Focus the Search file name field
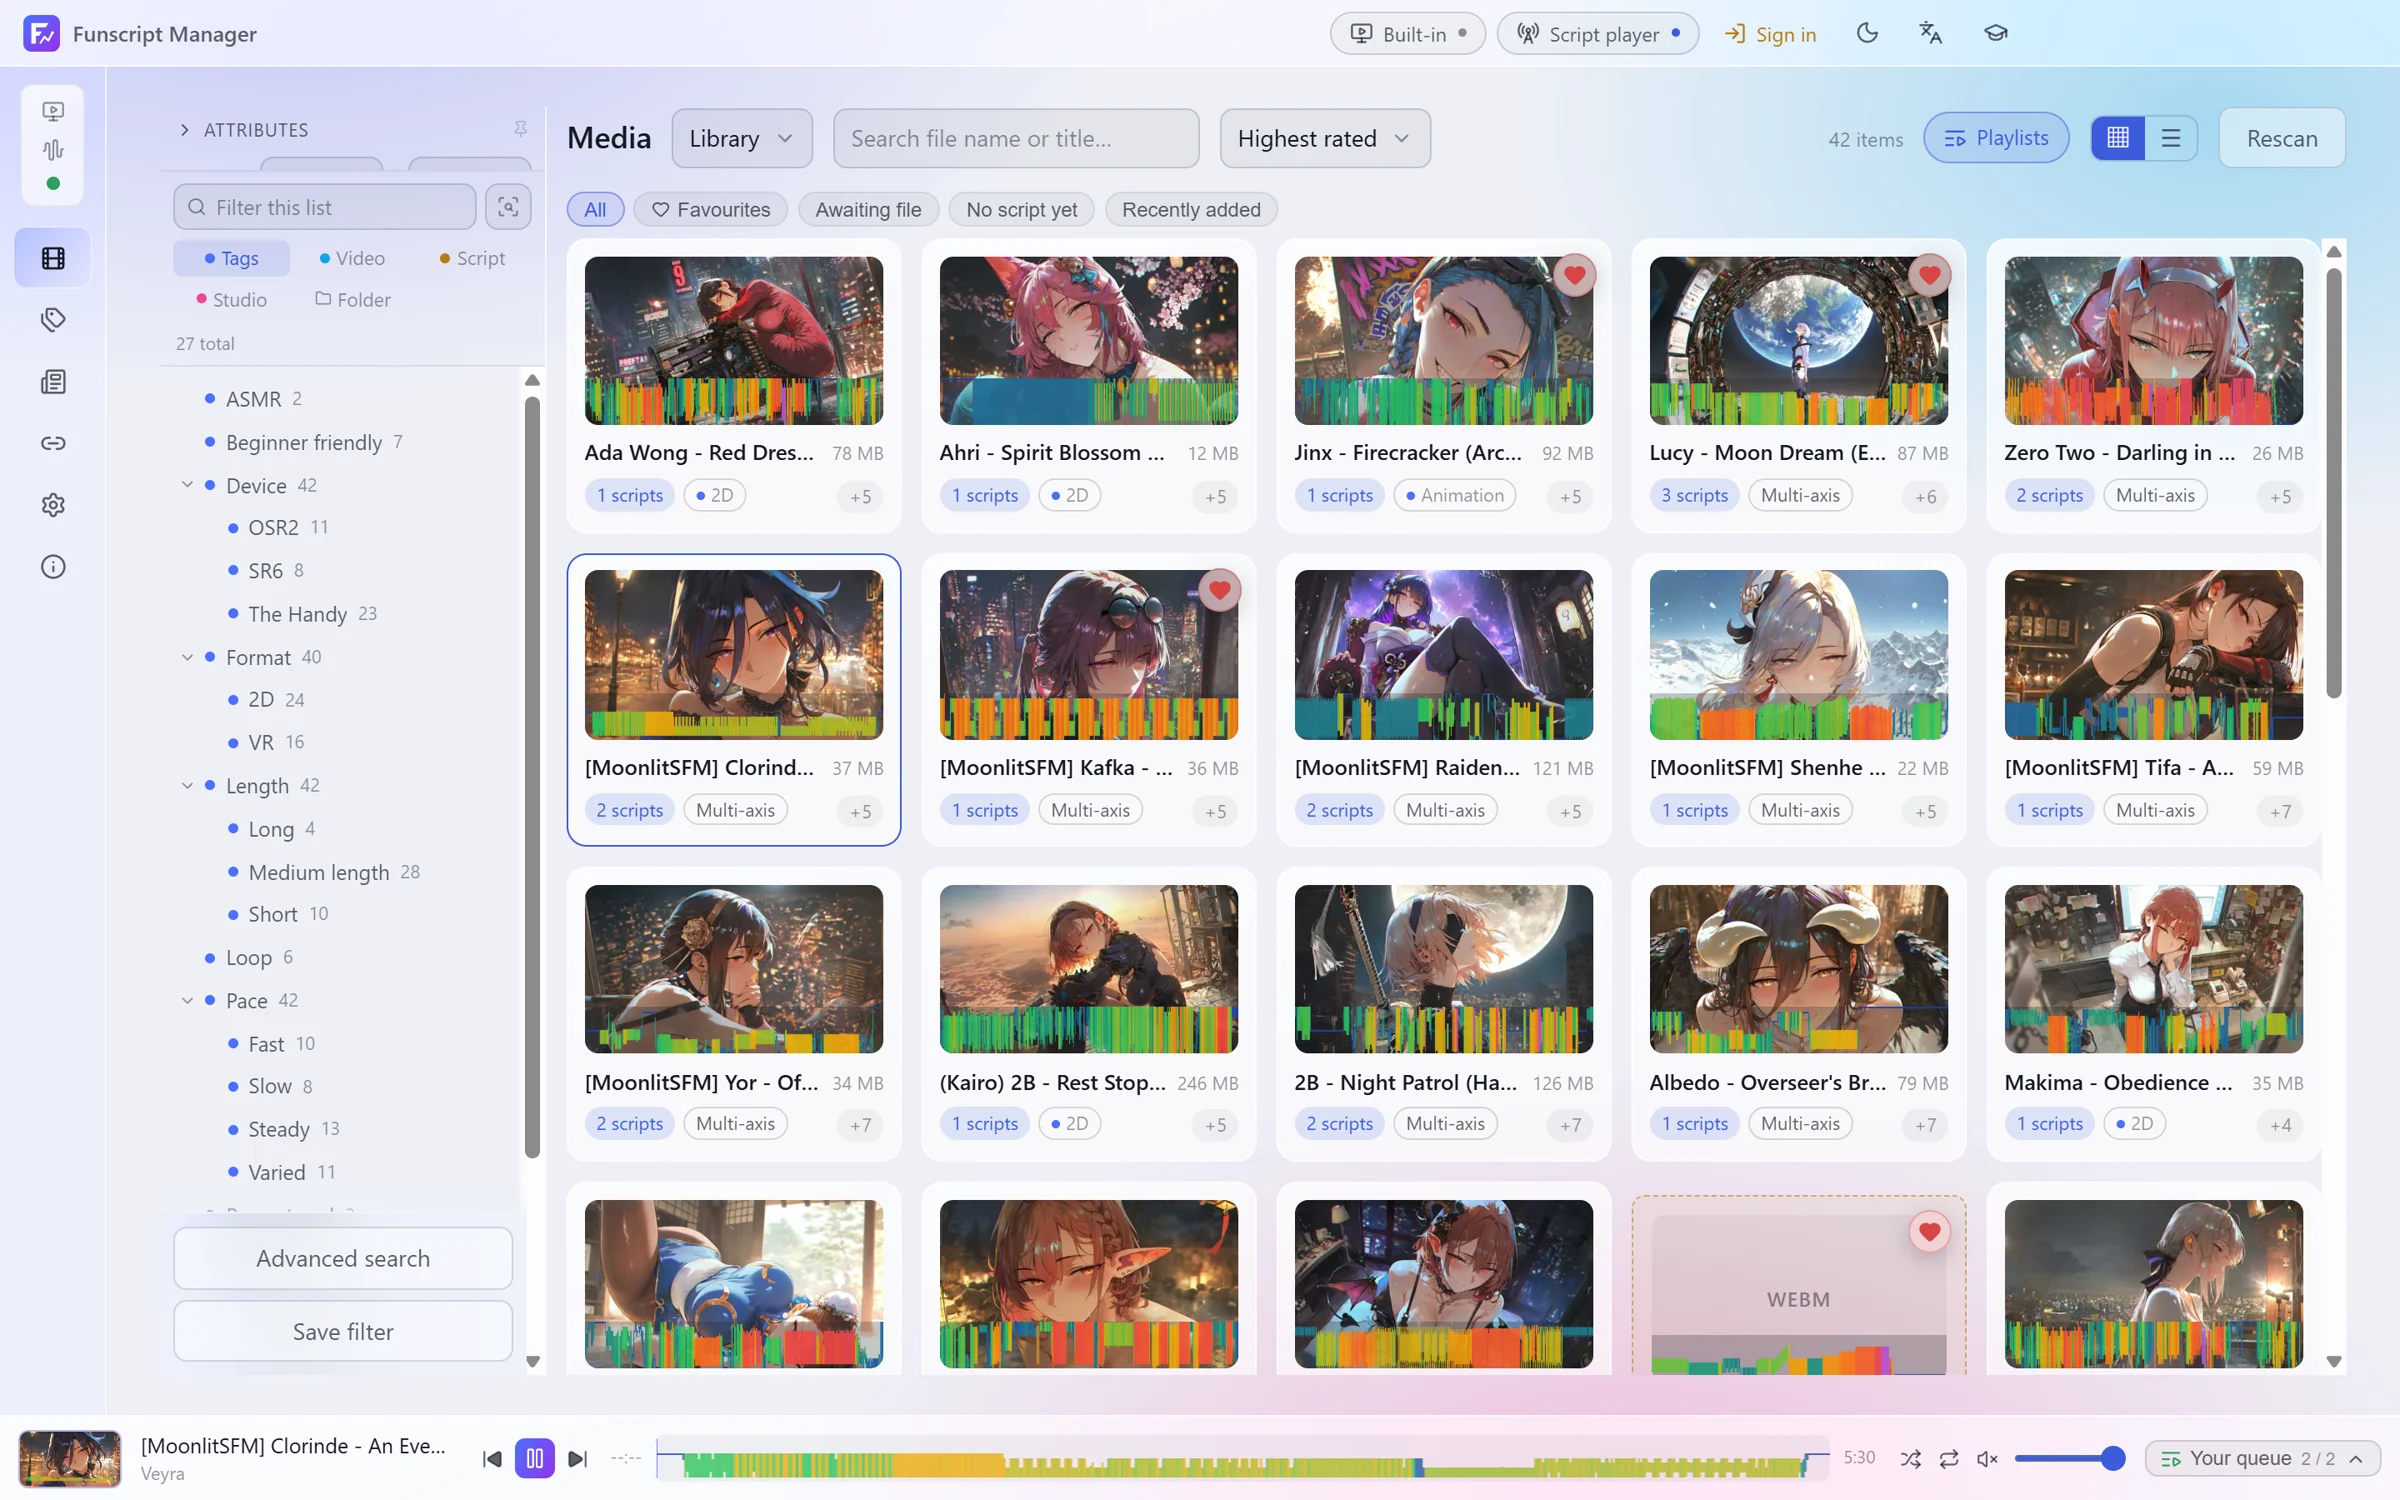 click(1016, 138)
